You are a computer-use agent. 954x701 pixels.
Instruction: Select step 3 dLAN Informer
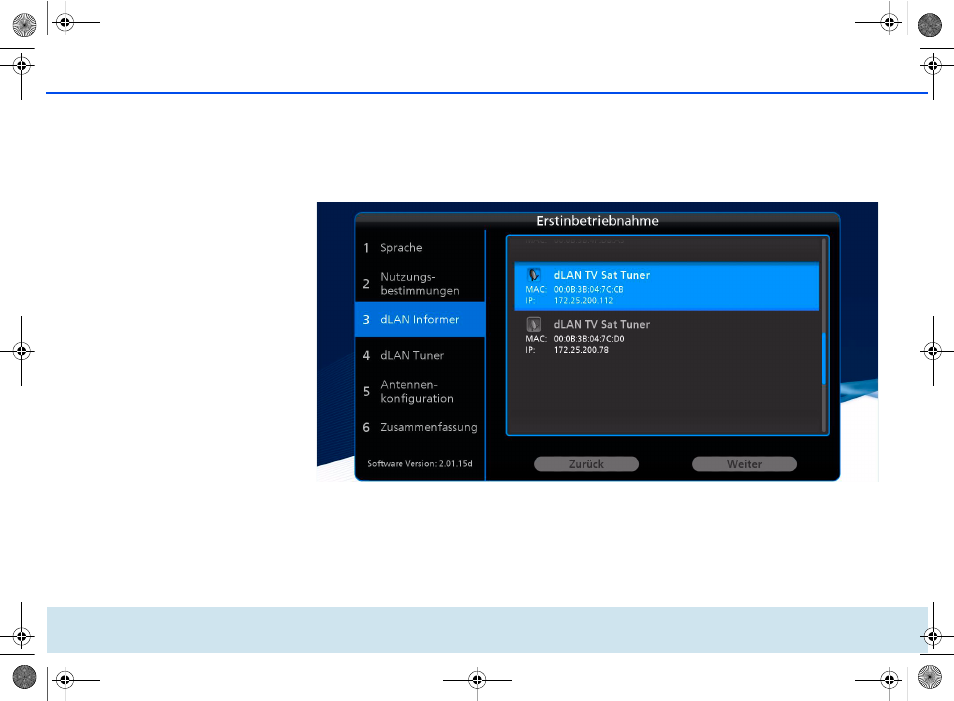coord(420,319)
